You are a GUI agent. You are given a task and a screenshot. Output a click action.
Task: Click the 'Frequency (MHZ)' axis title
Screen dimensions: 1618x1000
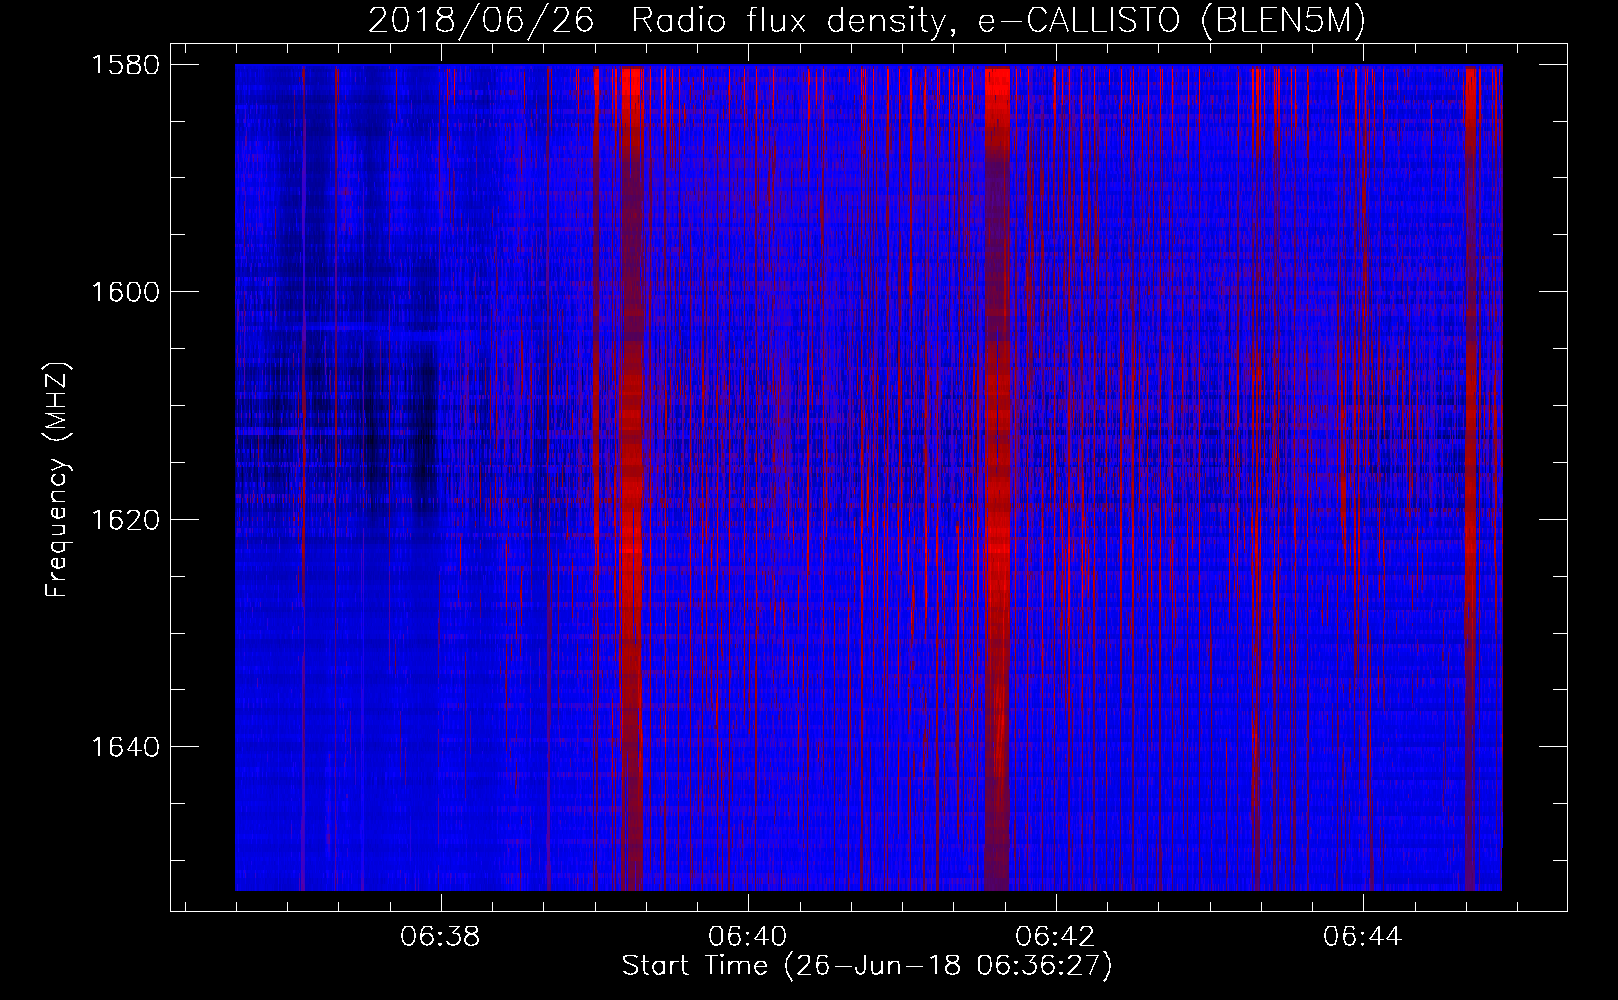click(57, 480)
